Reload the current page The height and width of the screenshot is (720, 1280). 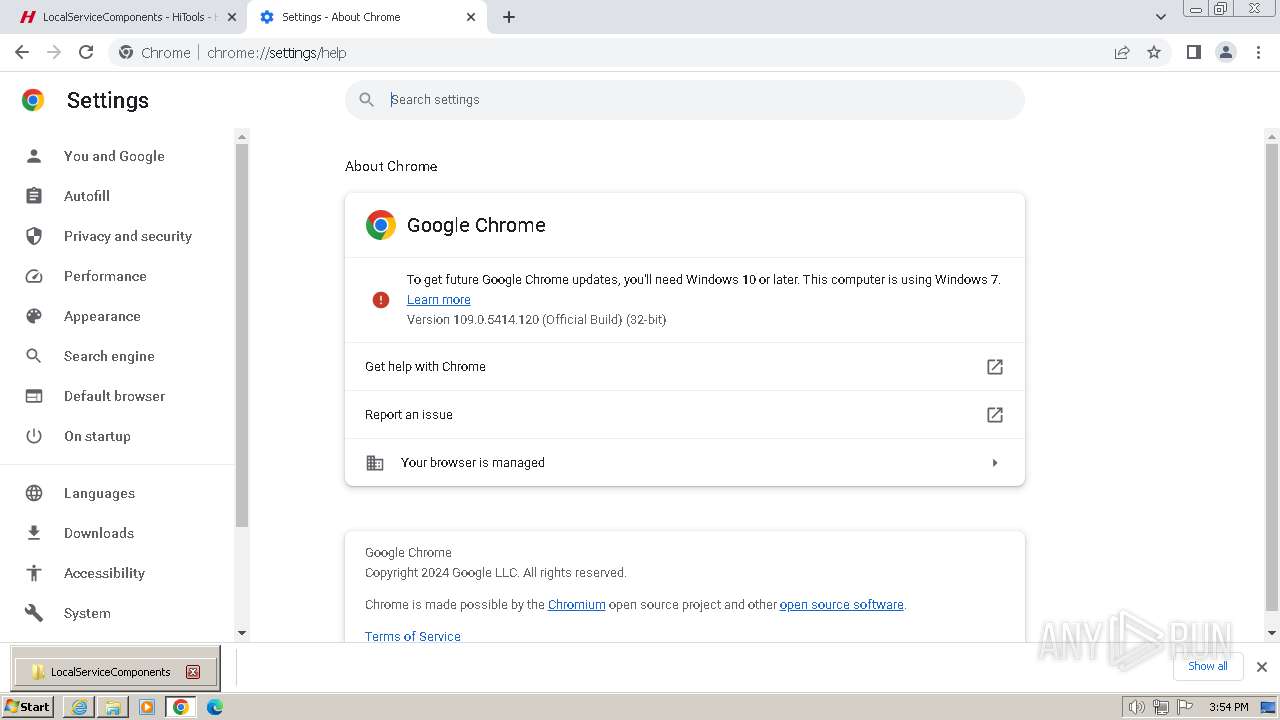coord(86,52)
